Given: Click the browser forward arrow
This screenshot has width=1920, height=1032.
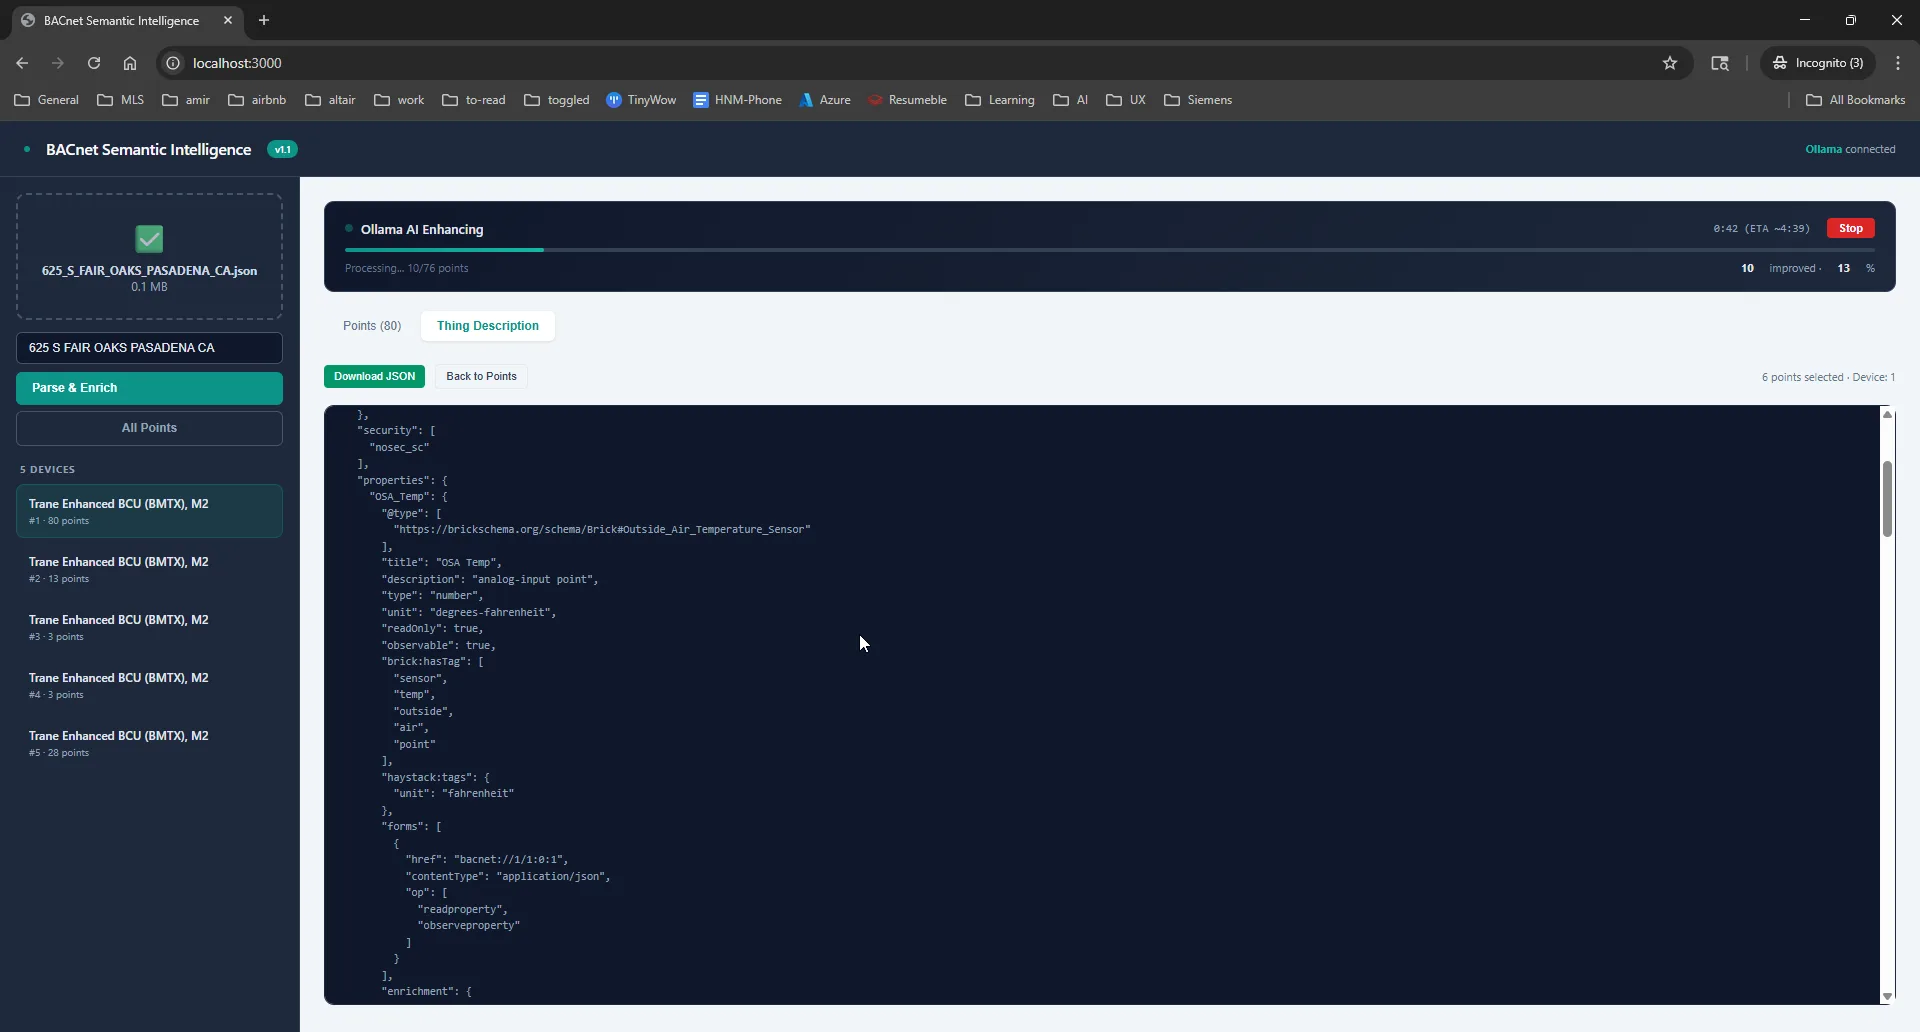Looking at the screenshot, I should [x=58, y=63].
